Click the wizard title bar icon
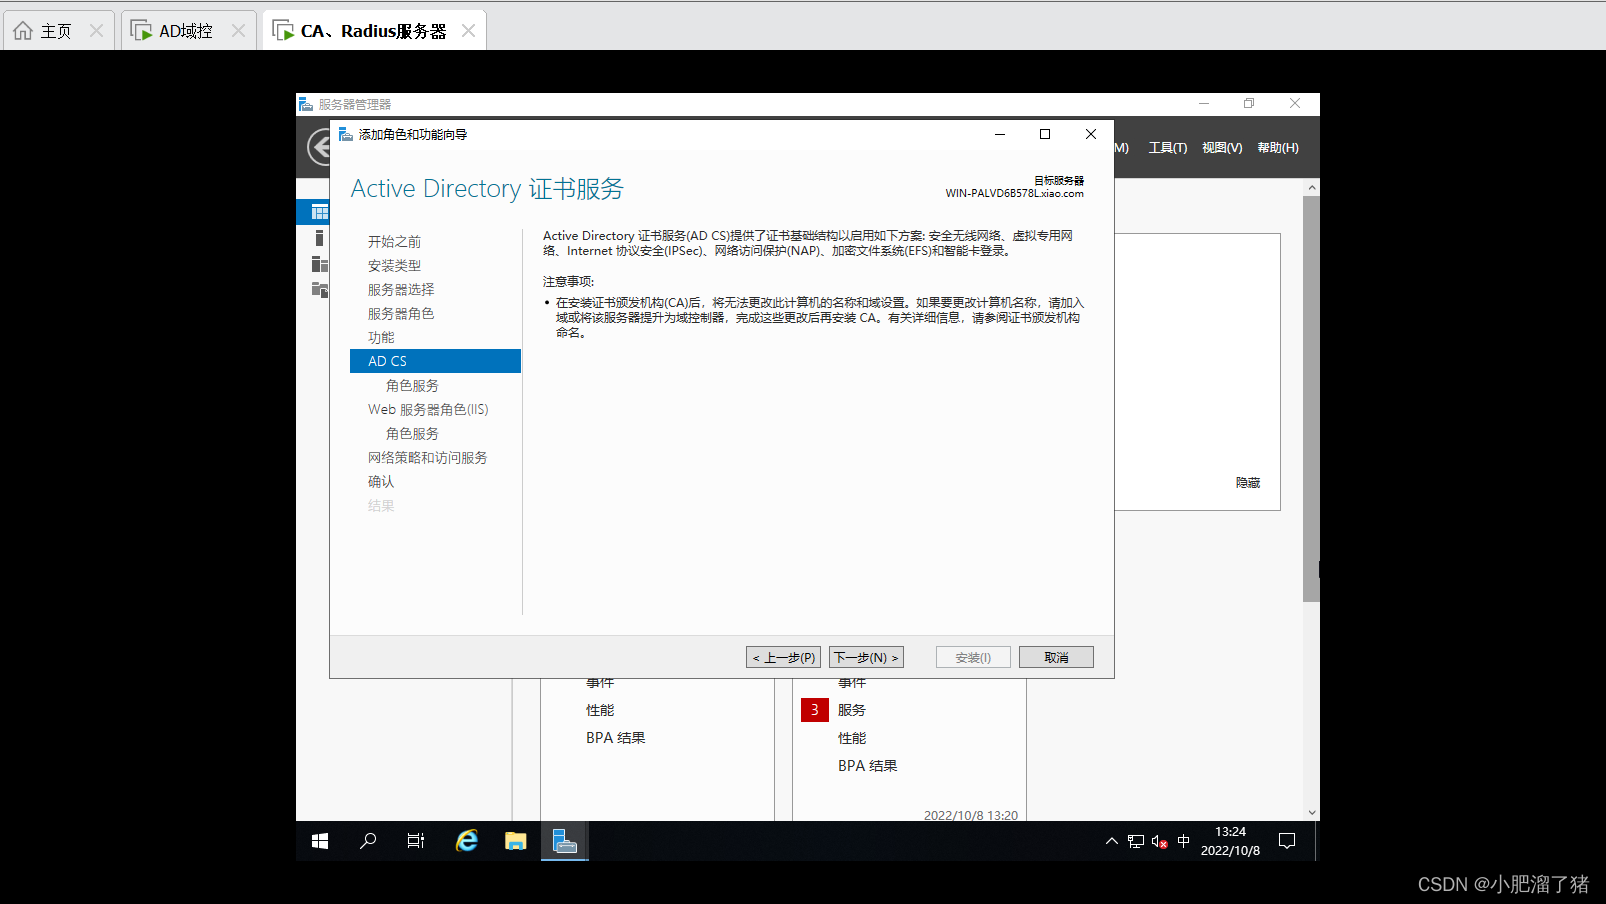The height and width of the screenshot is (904, 1606). click(x=345, y=134)
